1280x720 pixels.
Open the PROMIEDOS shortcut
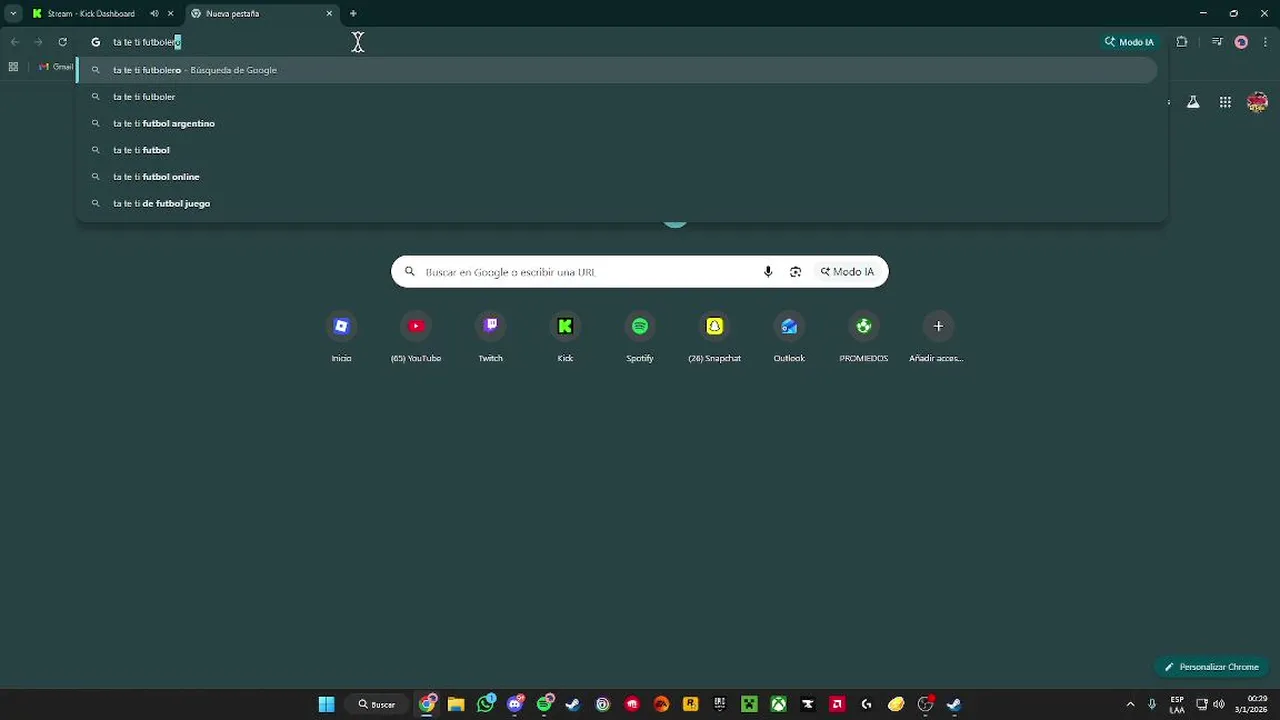(863, 336)
